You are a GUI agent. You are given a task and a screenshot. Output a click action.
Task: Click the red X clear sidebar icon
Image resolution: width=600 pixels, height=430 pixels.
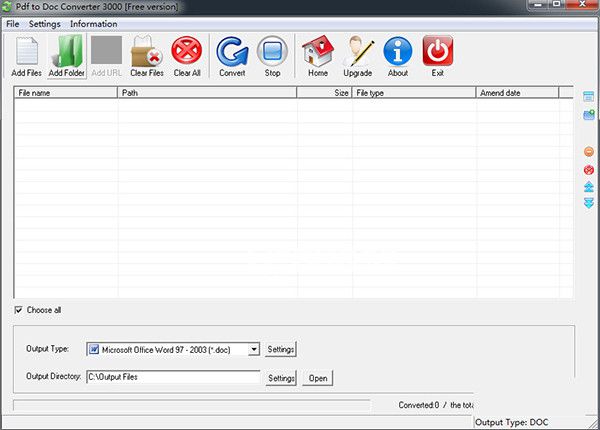pyautogui.click(x=589, y=170)
